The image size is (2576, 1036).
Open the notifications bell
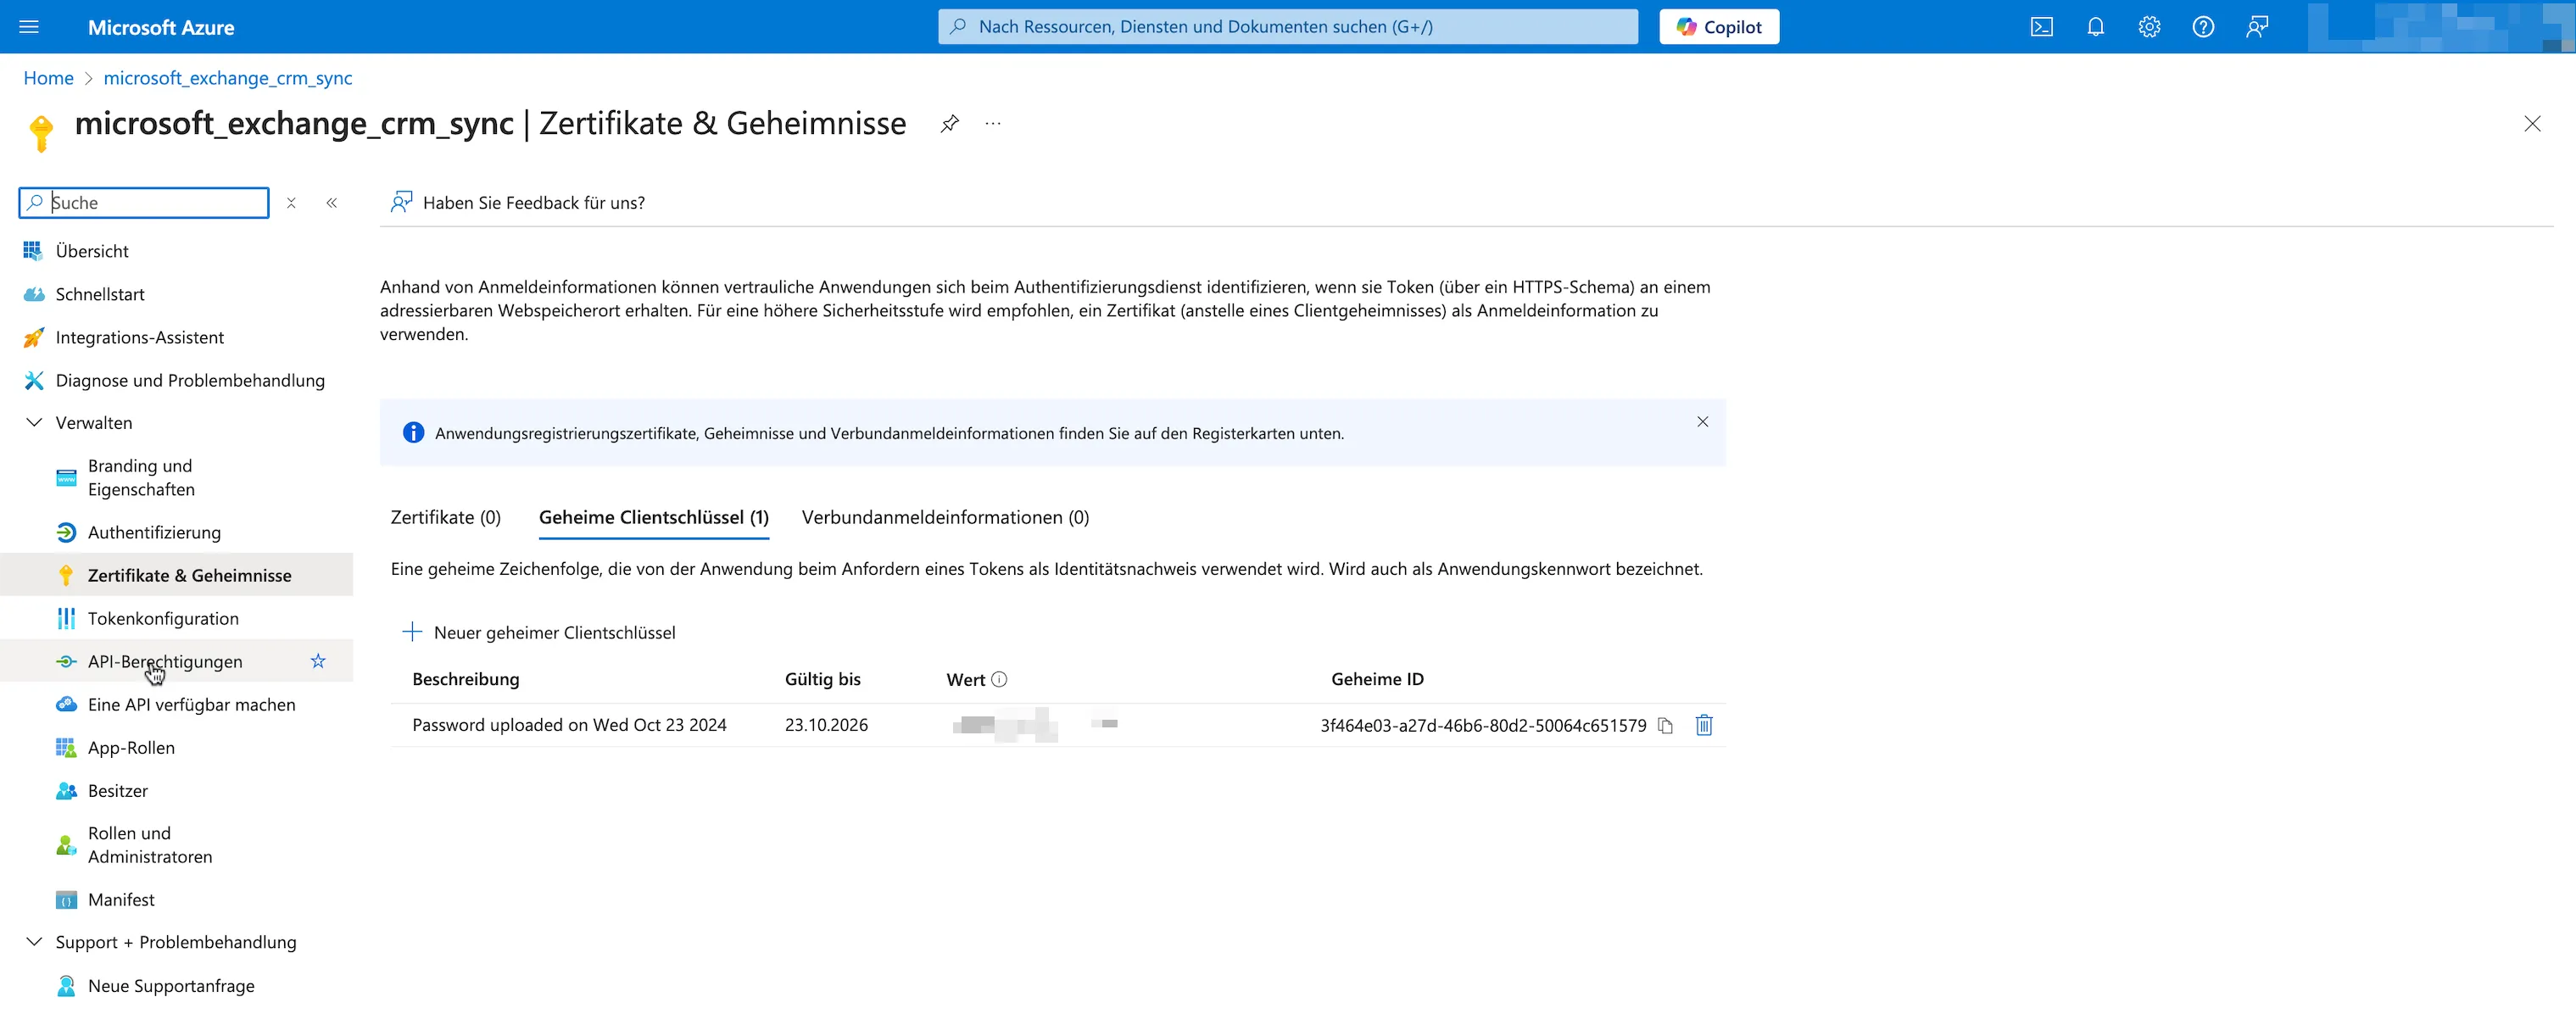point(2095,27)
